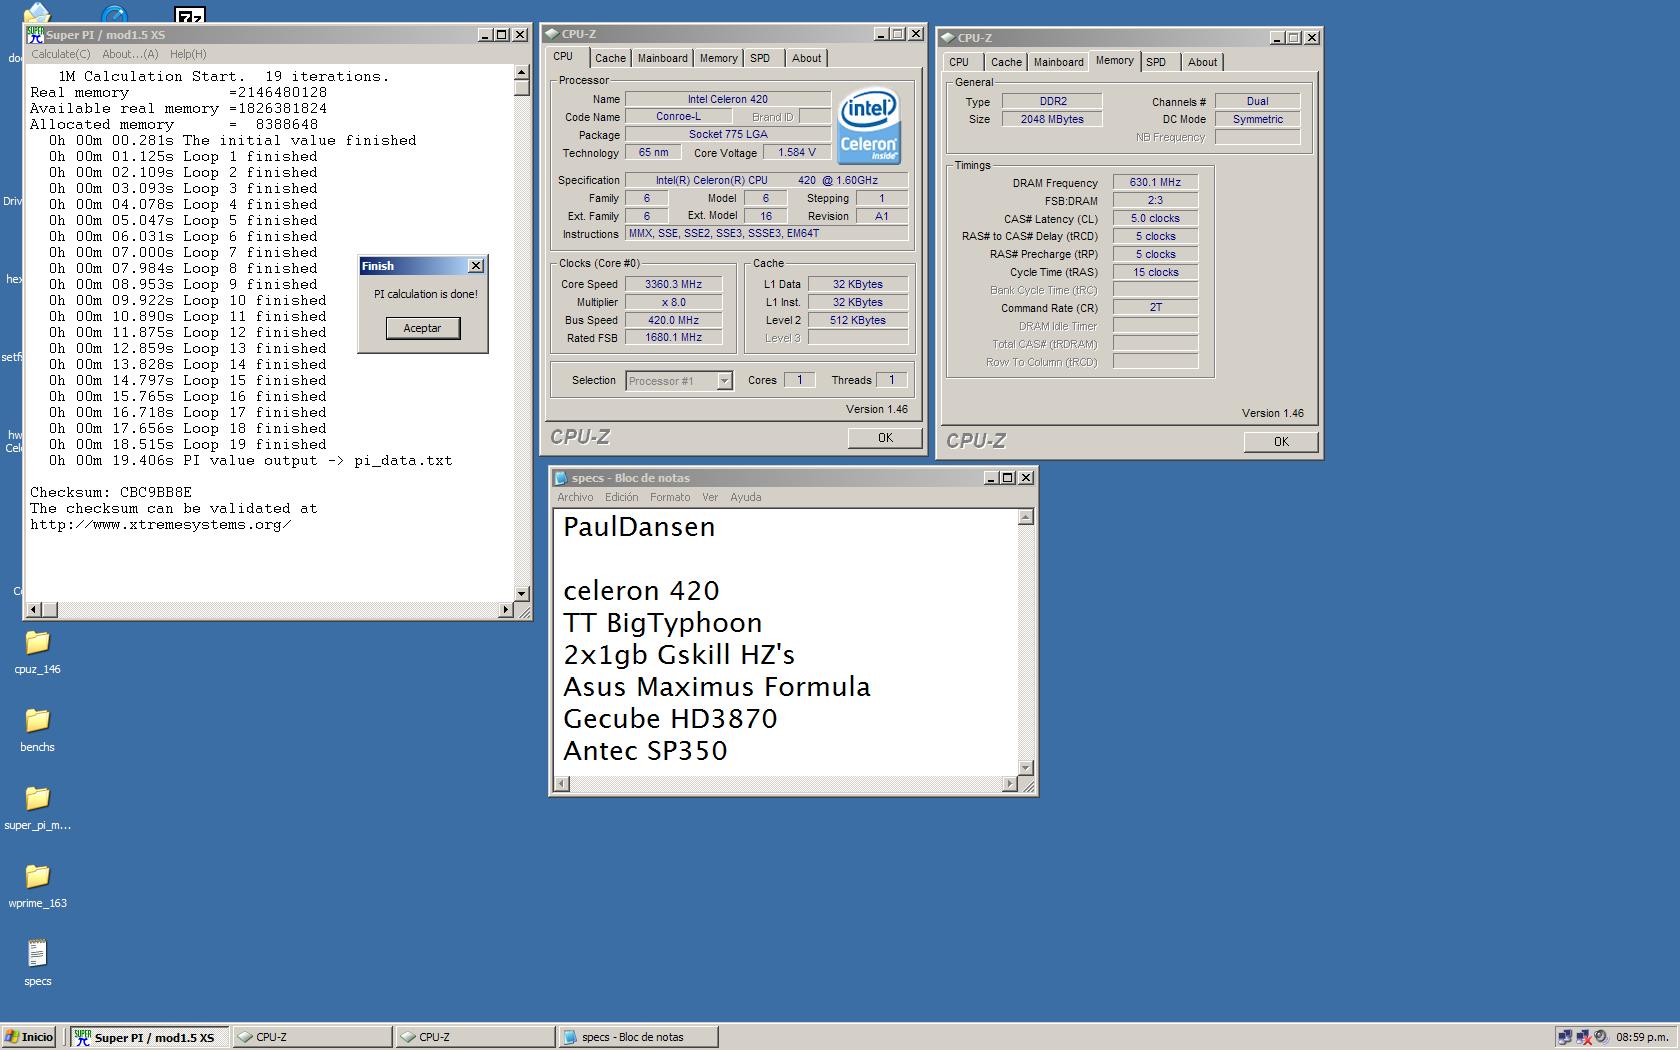Click the Core Speed value 3360.3 MHz
The image size is (1680, 1050).
click(x=673, y=284)
